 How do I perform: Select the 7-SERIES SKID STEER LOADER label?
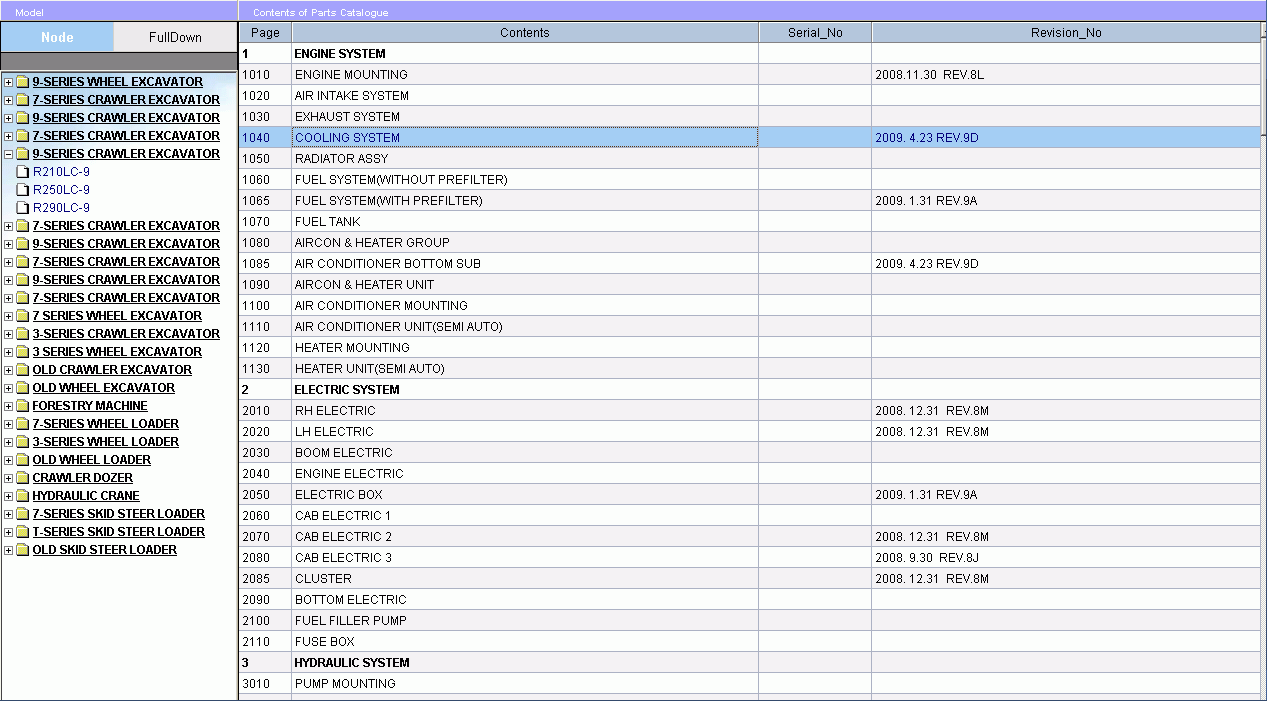point(118,514)
